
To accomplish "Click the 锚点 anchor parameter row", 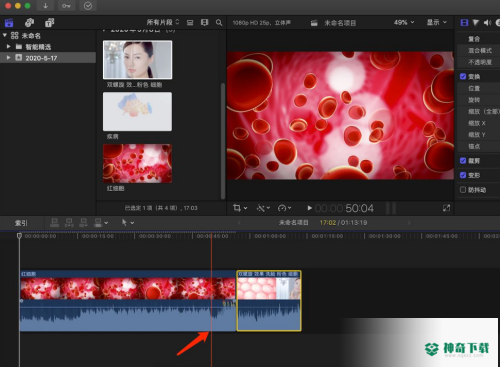I will point(479,146).
